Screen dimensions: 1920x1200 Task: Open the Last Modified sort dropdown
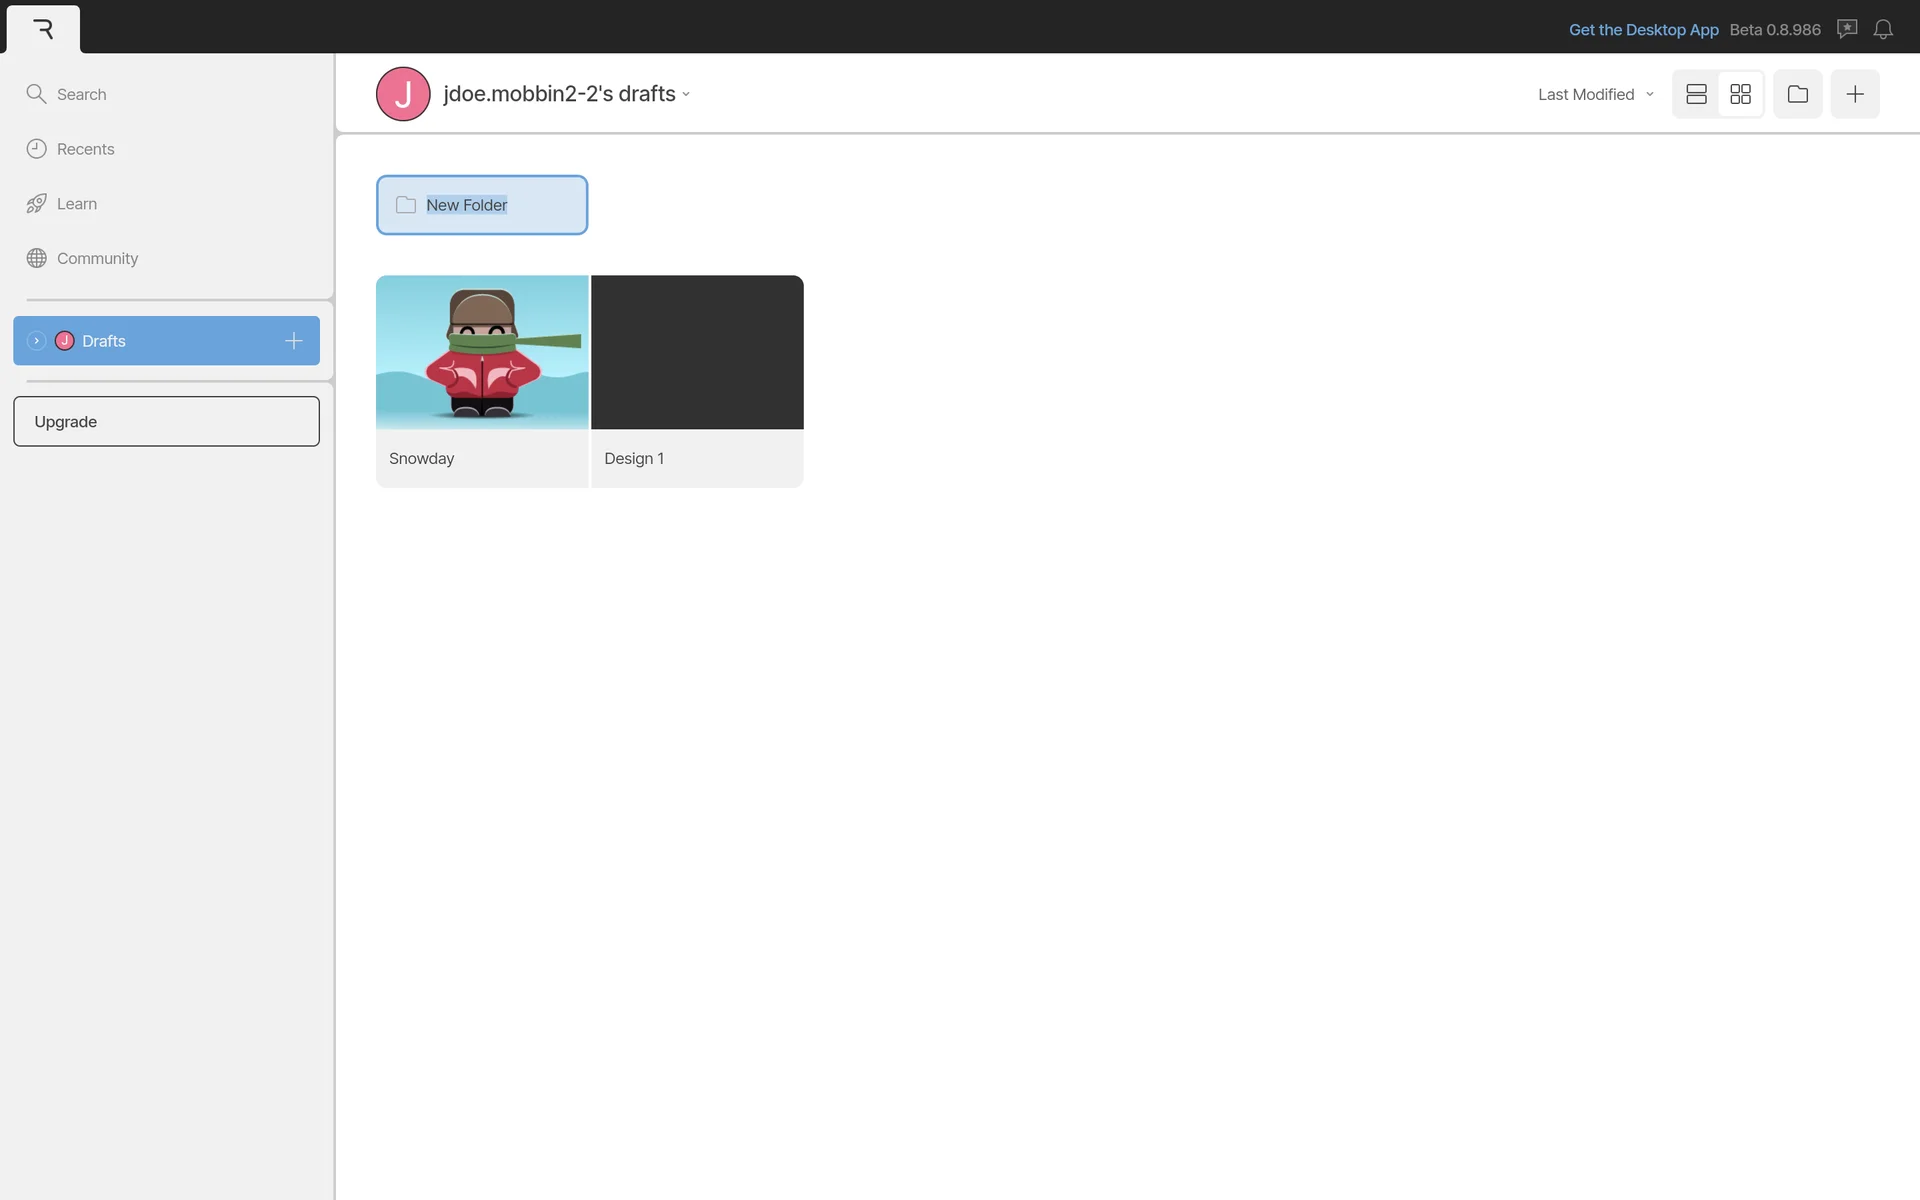pos(1595,94)
